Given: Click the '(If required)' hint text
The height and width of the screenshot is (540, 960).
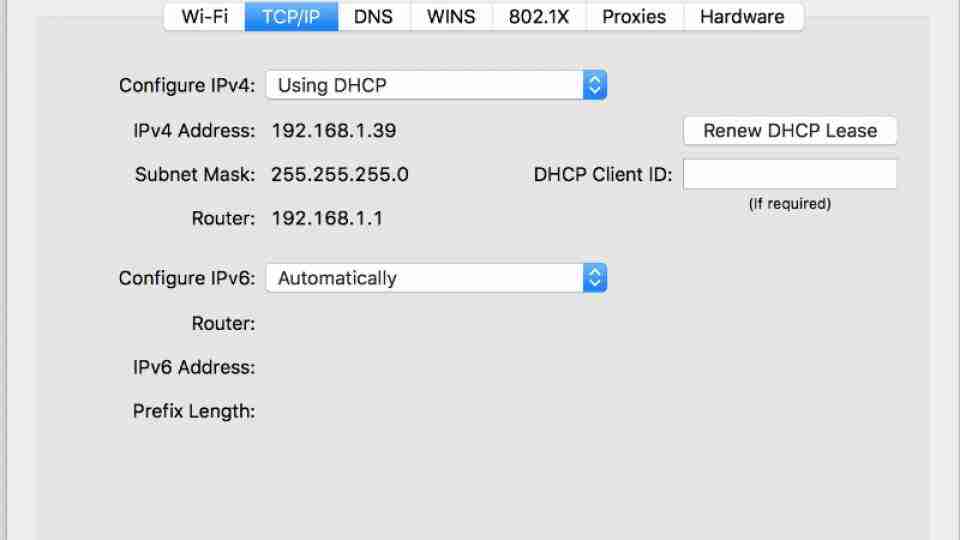Looking at the screenshot, I should coord(790,204).
